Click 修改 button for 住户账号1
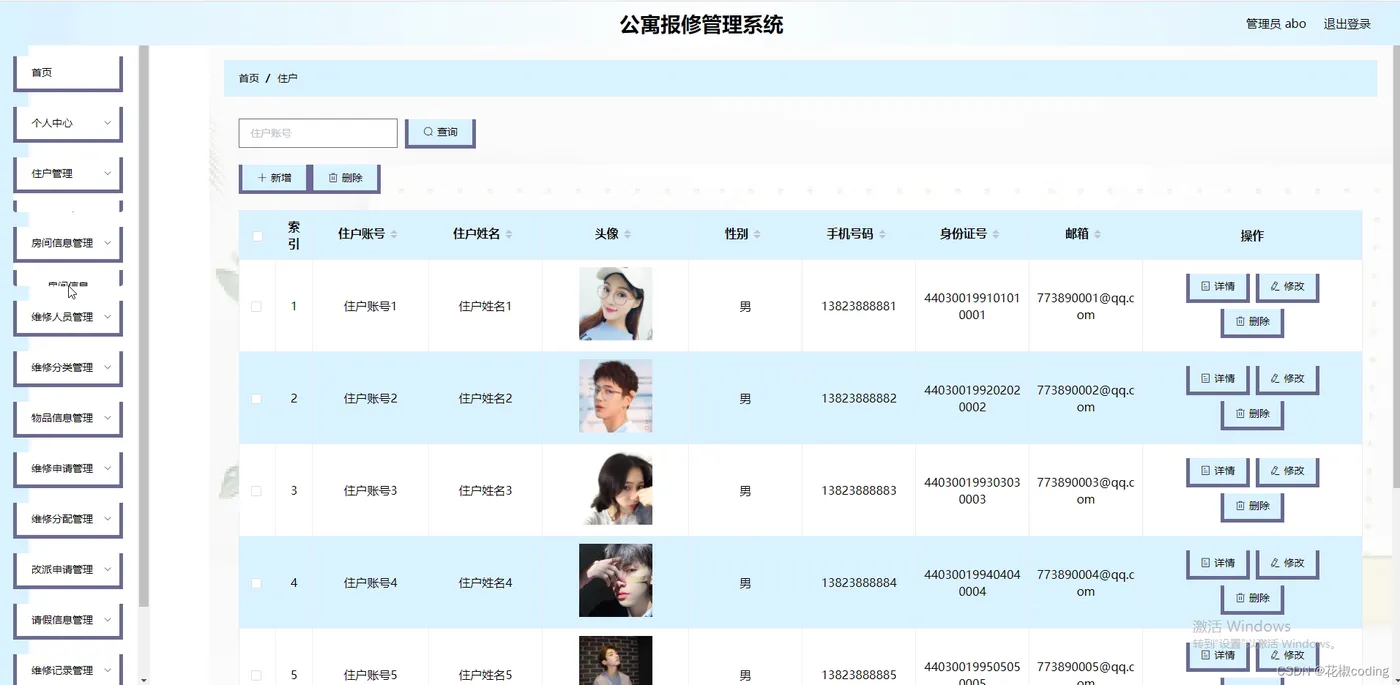1400x685 pixels. point(1287,287)
